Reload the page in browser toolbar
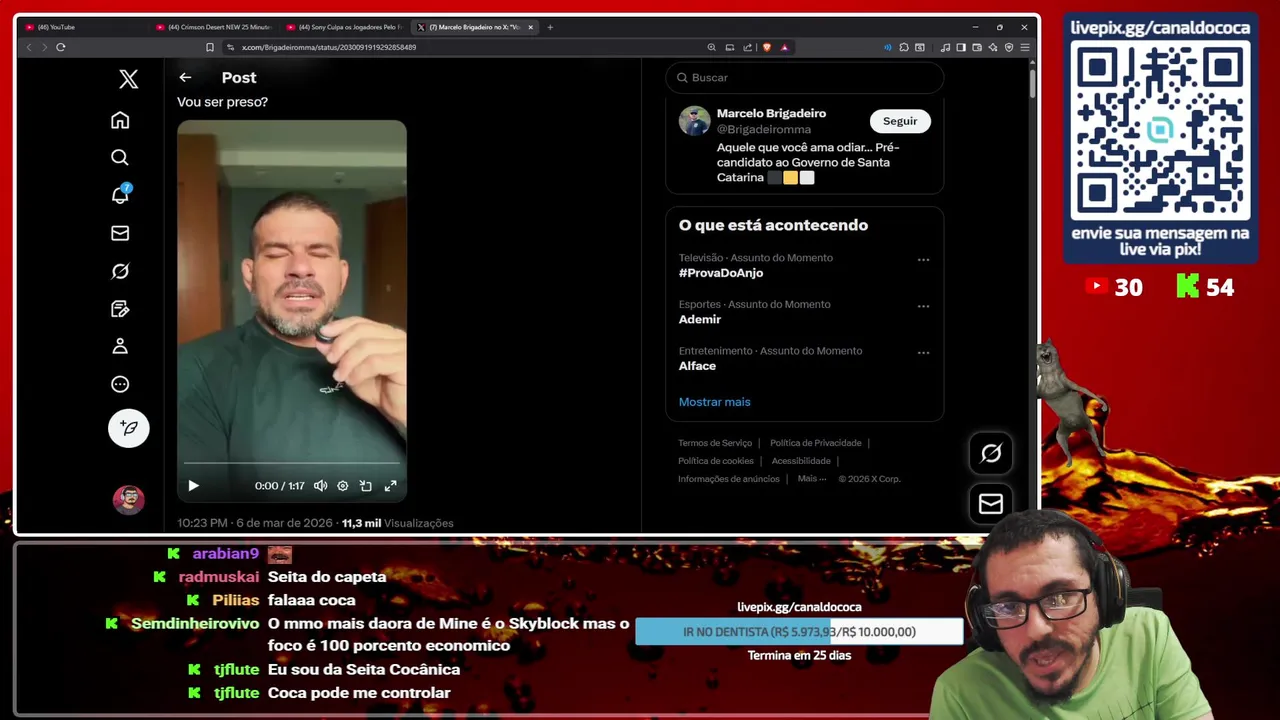This screenshot has height=720, width=1280. 61,47
